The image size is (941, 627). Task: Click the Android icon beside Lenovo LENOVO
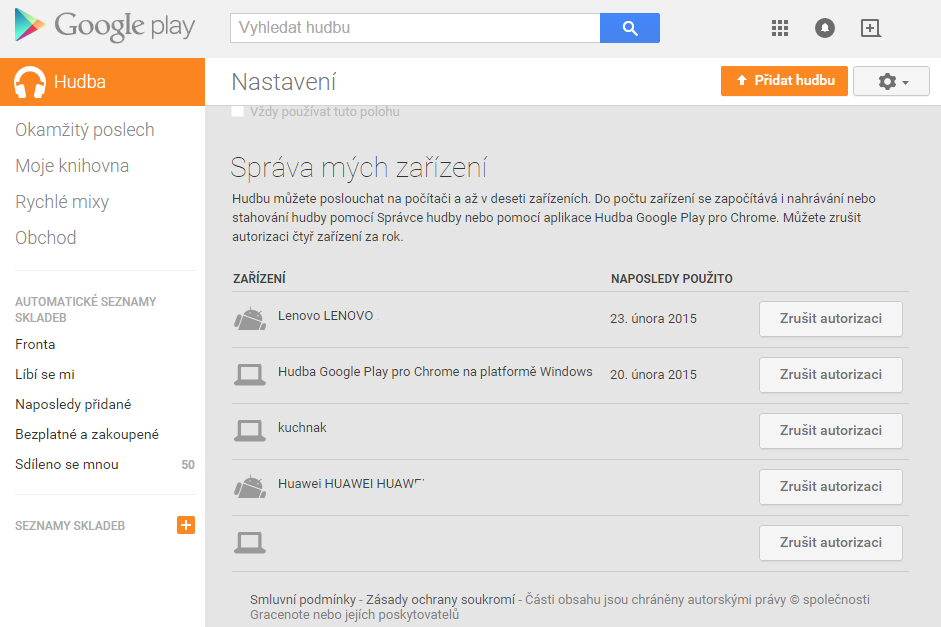(x=250, y=318)
